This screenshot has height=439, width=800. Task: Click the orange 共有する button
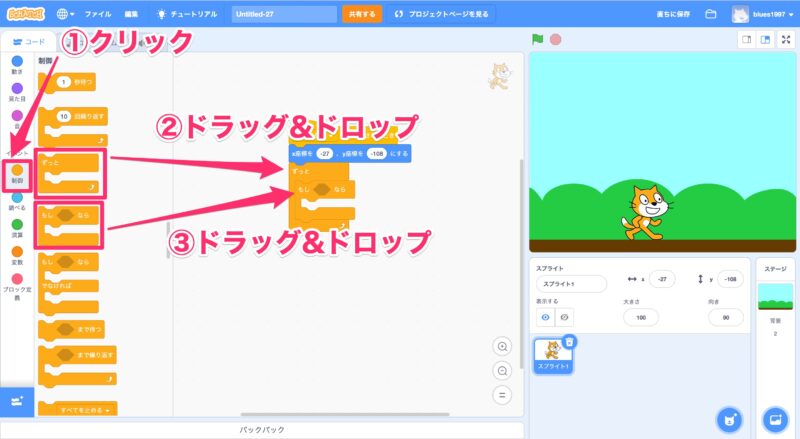point(361,15)
